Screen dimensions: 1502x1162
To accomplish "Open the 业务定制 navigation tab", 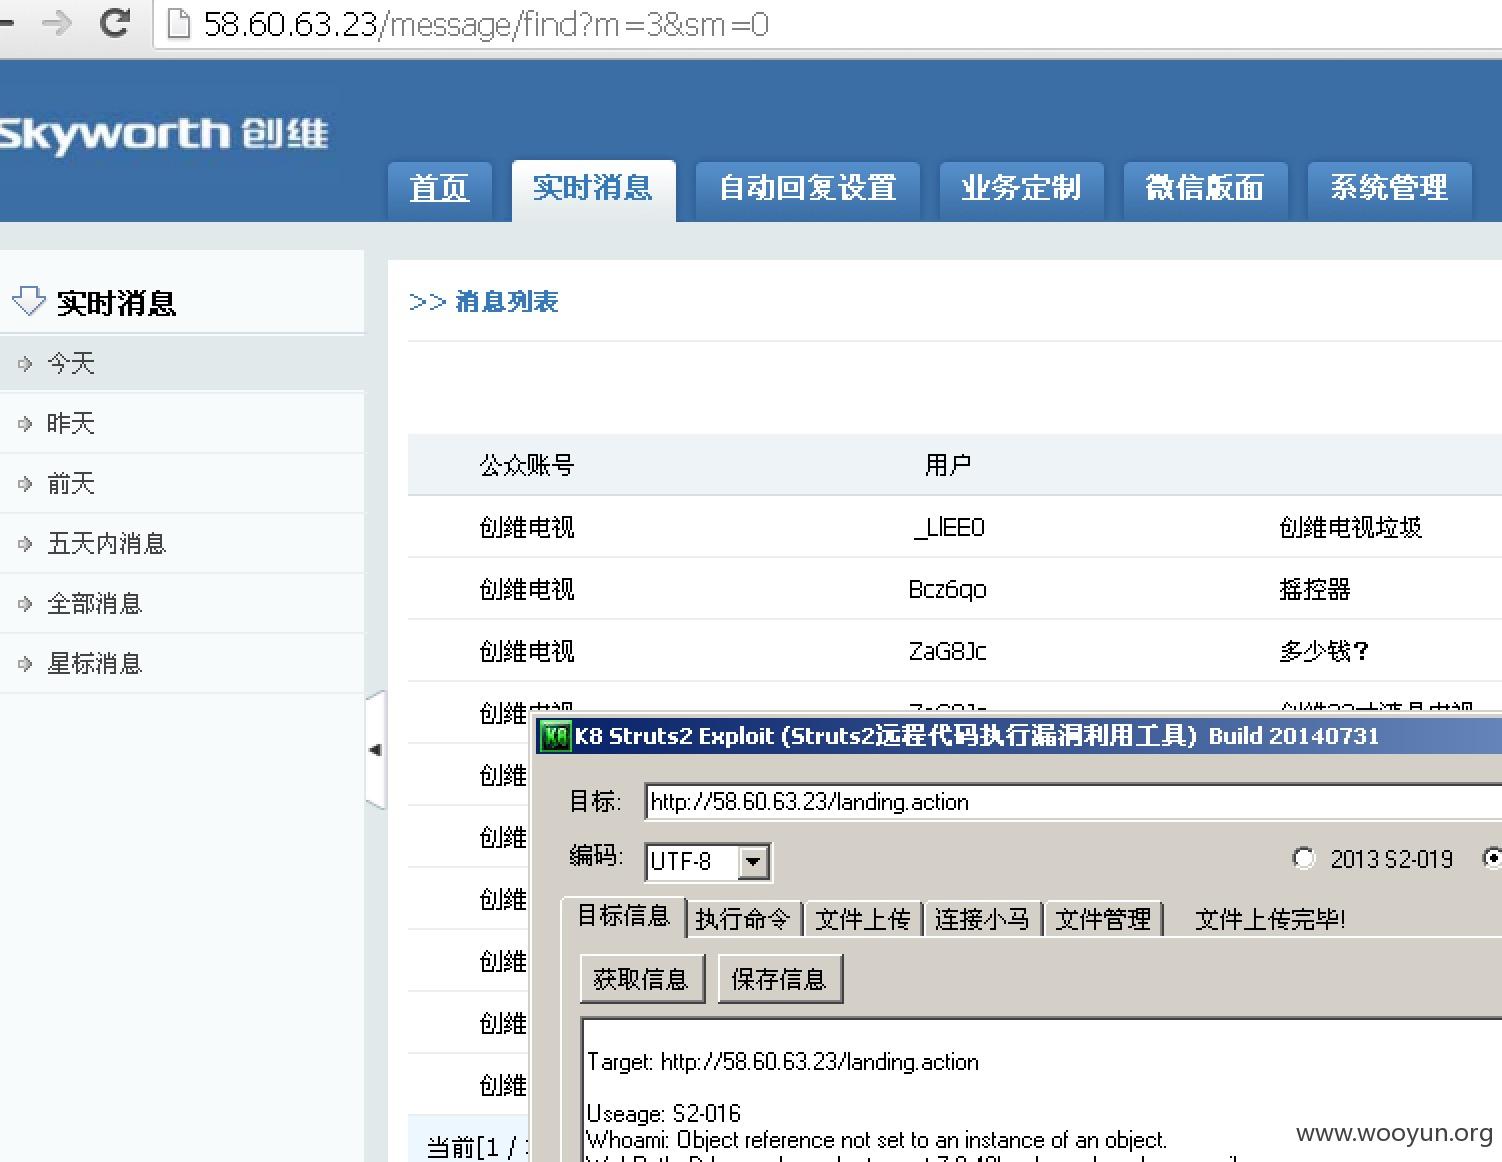I will [1021, 190].
